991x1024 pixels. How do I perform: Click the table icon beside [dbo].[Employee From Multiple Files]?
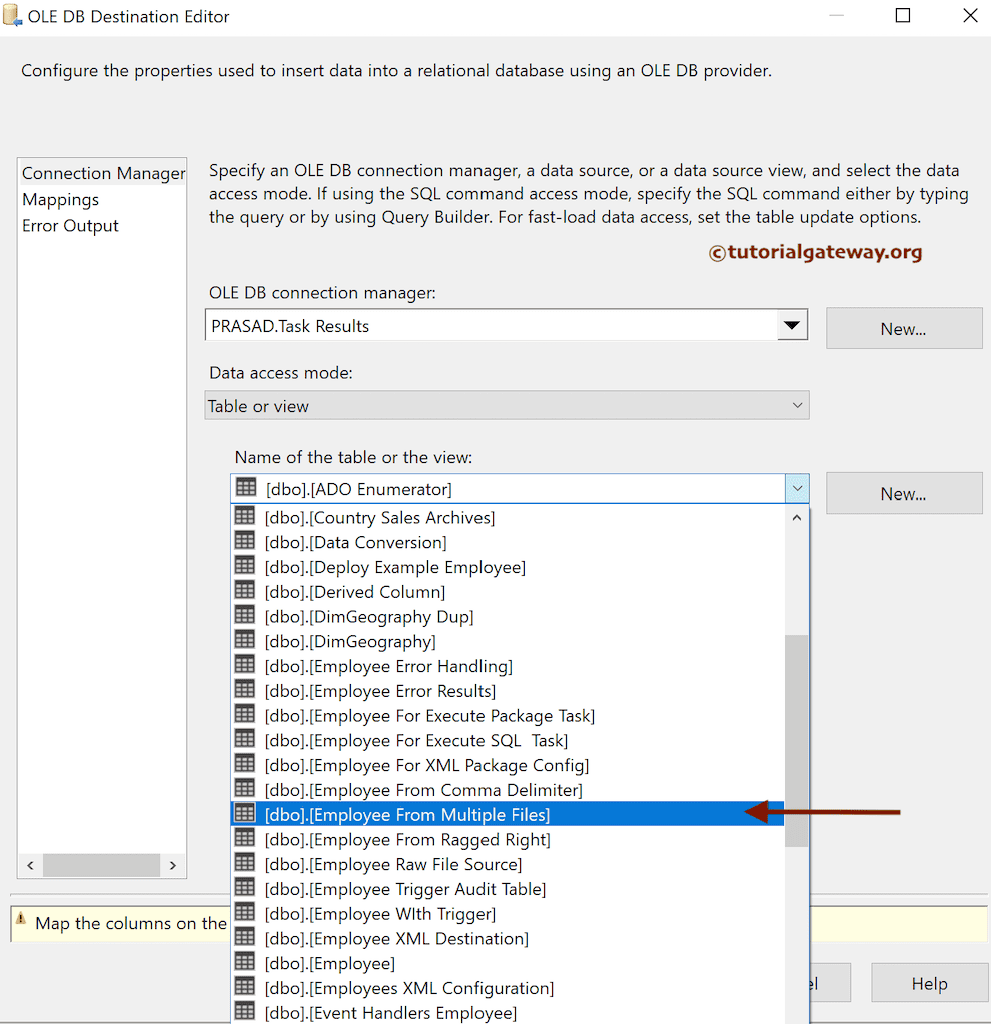click(245, 813)
